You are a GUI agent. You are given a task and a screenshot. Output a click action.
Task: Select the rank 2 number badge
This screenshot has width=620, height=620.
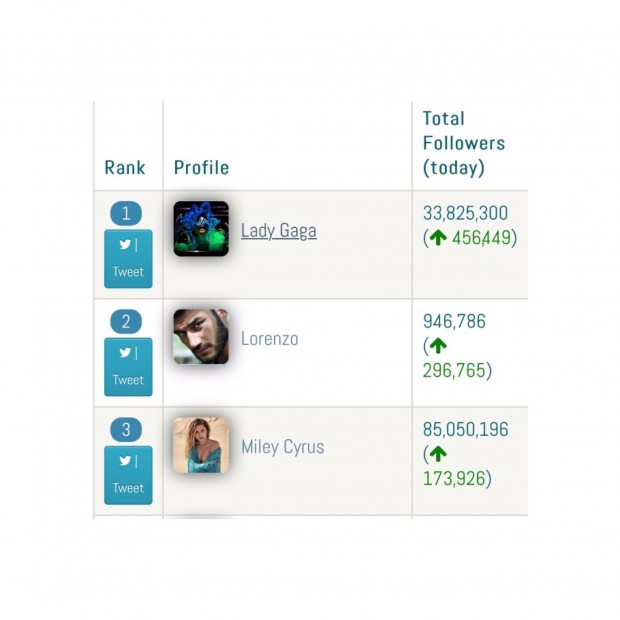point(126,322)
